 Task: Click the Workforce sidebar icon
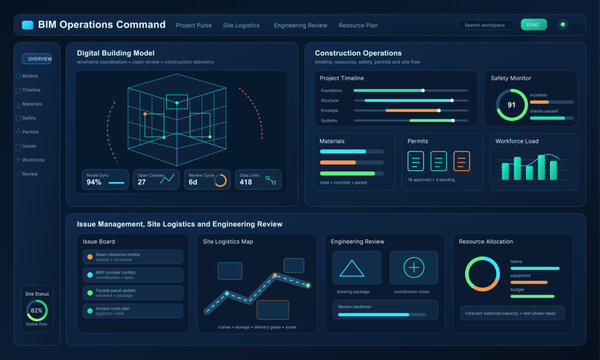pyautogui.click(x=18, y=160)
